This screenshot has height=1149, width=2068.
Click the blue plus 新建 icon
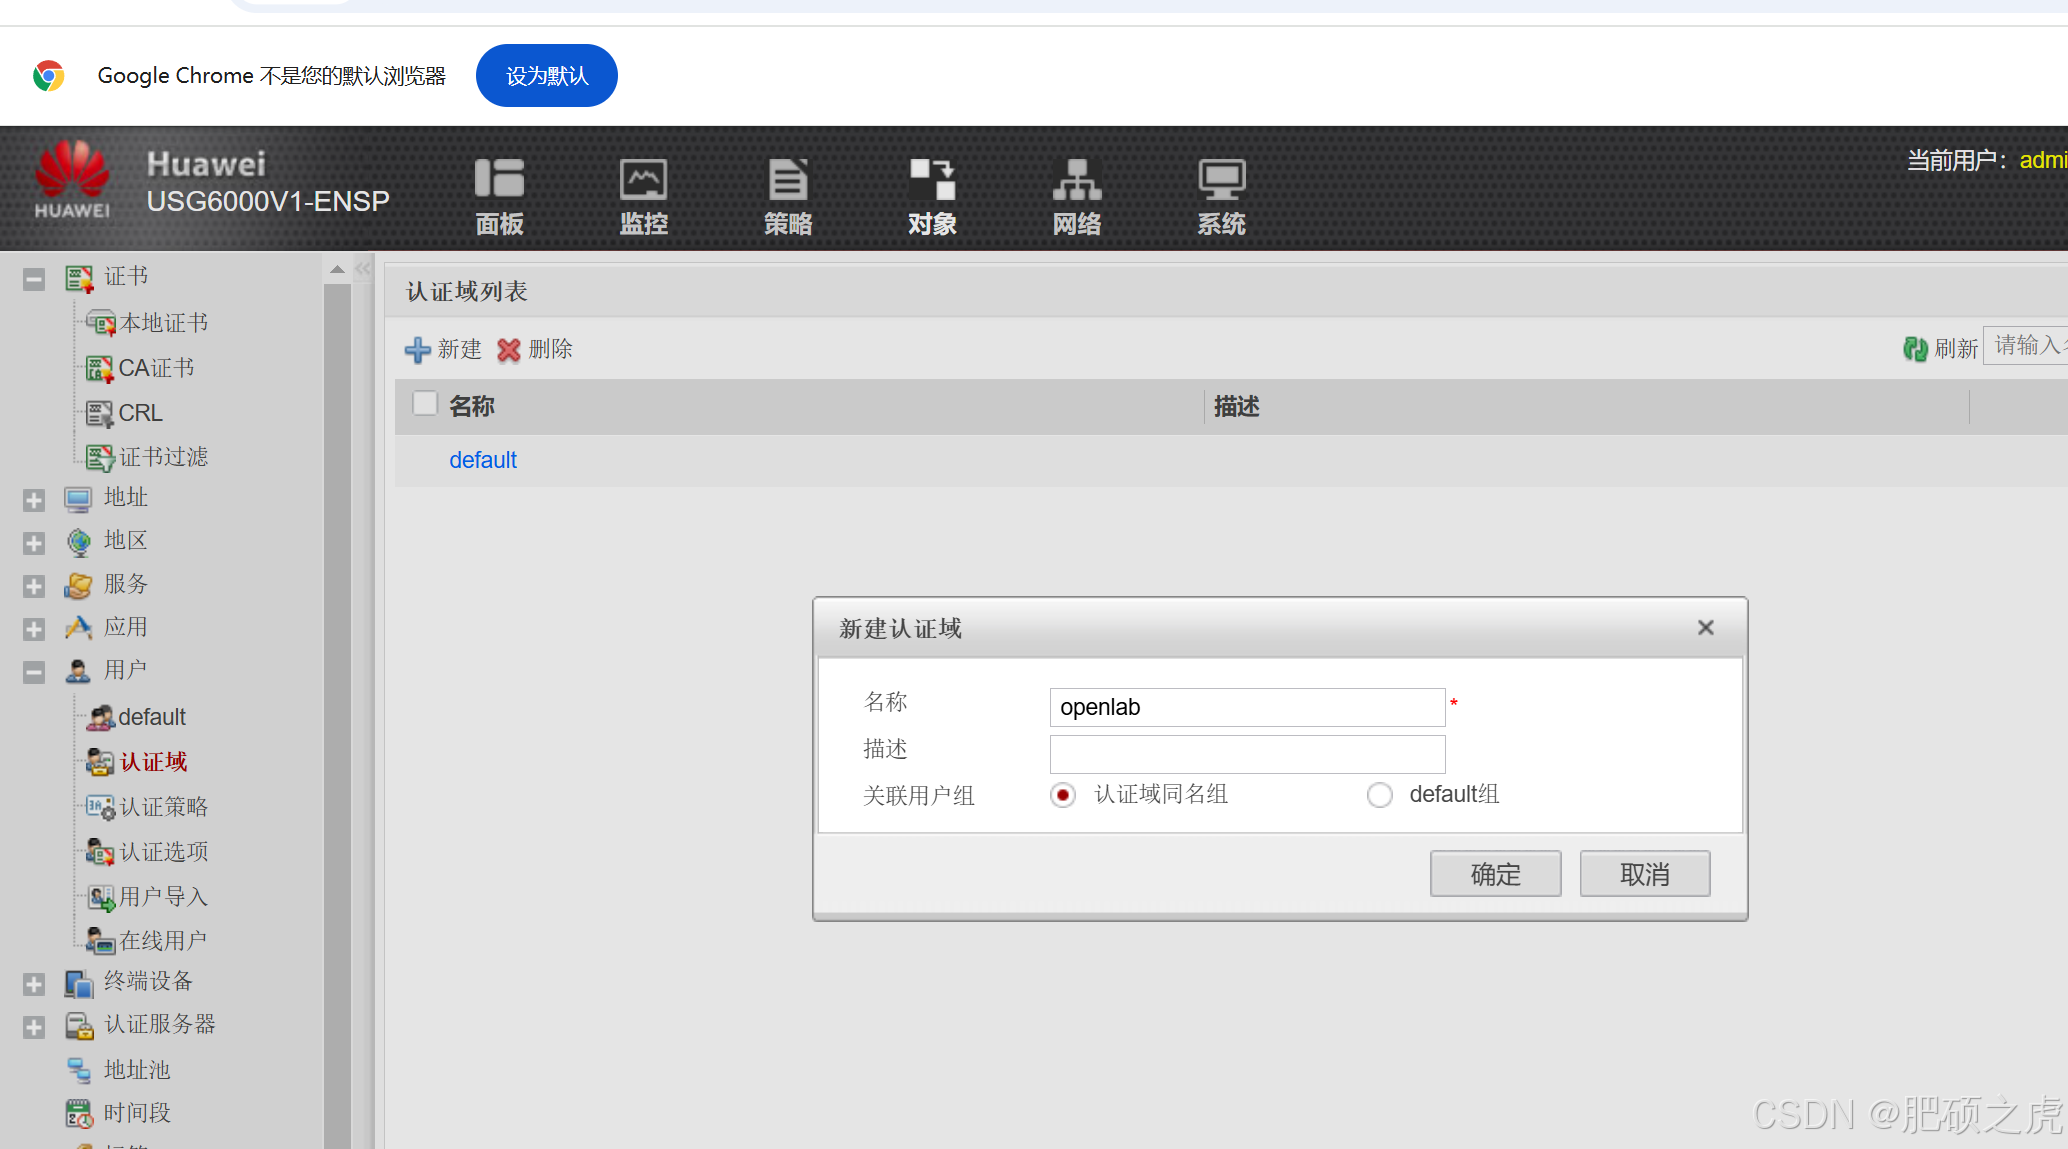pyautogui.click(x=417, y=350)
